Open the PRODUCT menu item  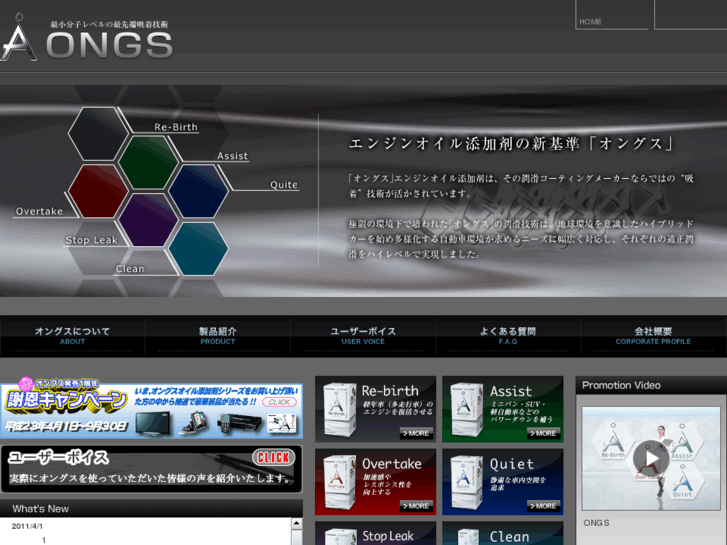tap(218, 336)
